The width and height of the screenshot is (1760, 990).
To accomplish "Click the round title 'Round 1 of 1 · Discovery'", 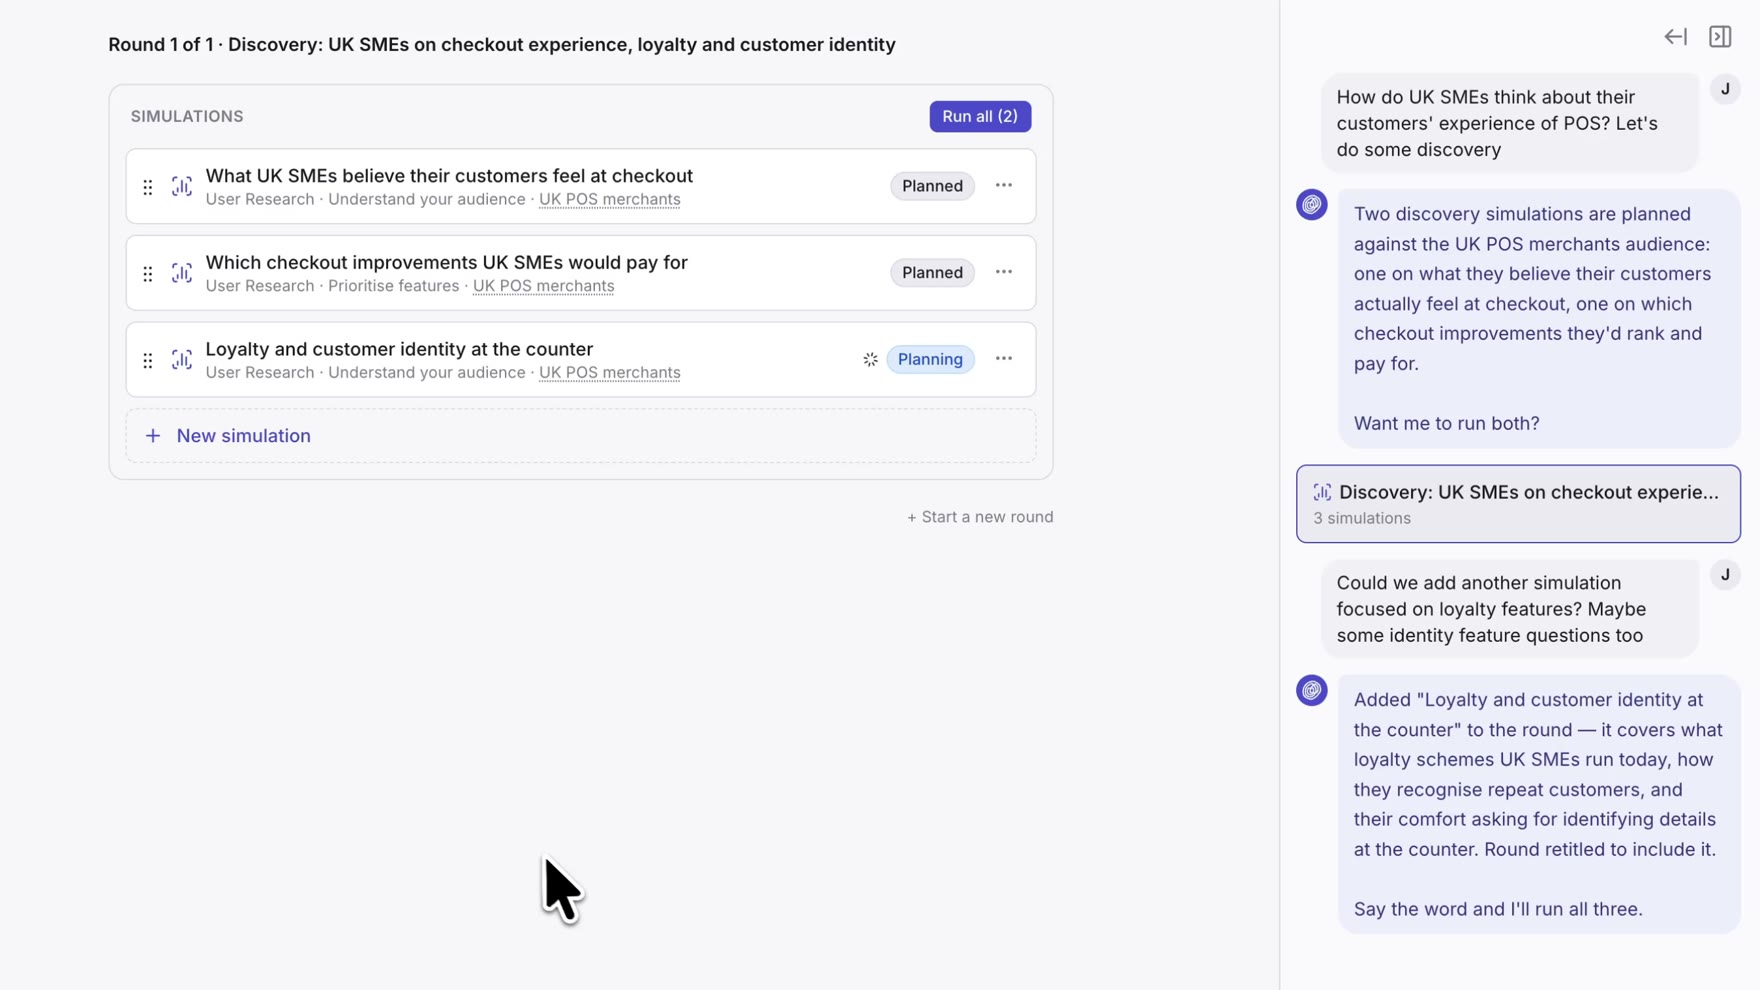I will tap(502, 45).
